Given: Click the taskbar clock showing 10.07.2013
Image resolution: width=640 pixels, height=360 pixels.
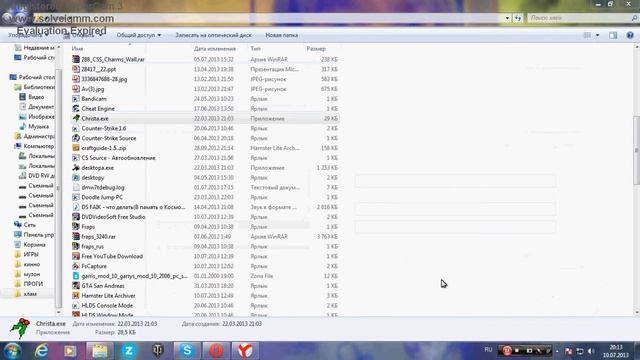Looking at the screenshot, I should click(616, 351).
